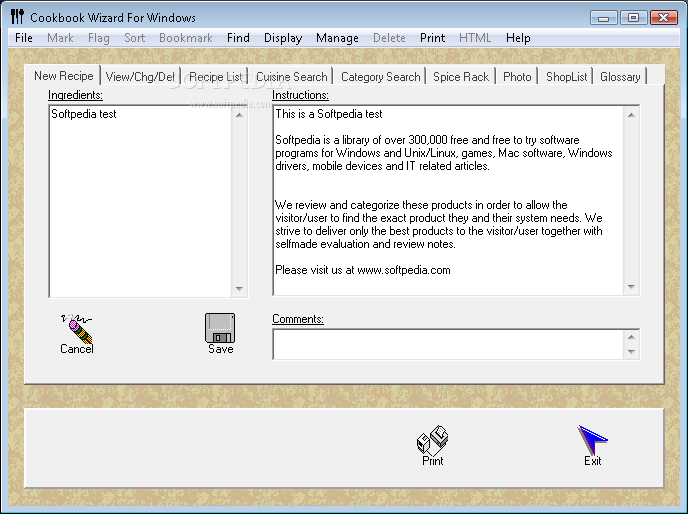Click the Save floppy disk icon
This screenshot has height=514, width=688.
[220, 328]
